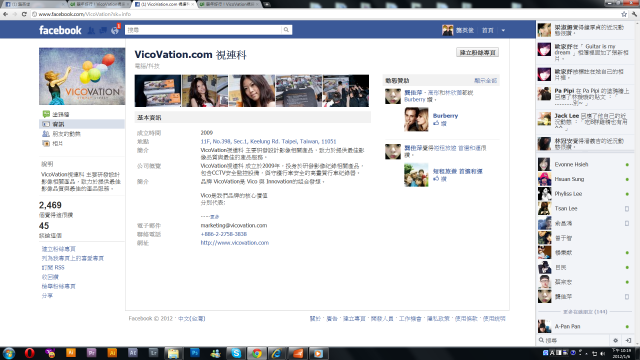
Task: Open Jack Lee's ticker story
Action: point(584,120)
